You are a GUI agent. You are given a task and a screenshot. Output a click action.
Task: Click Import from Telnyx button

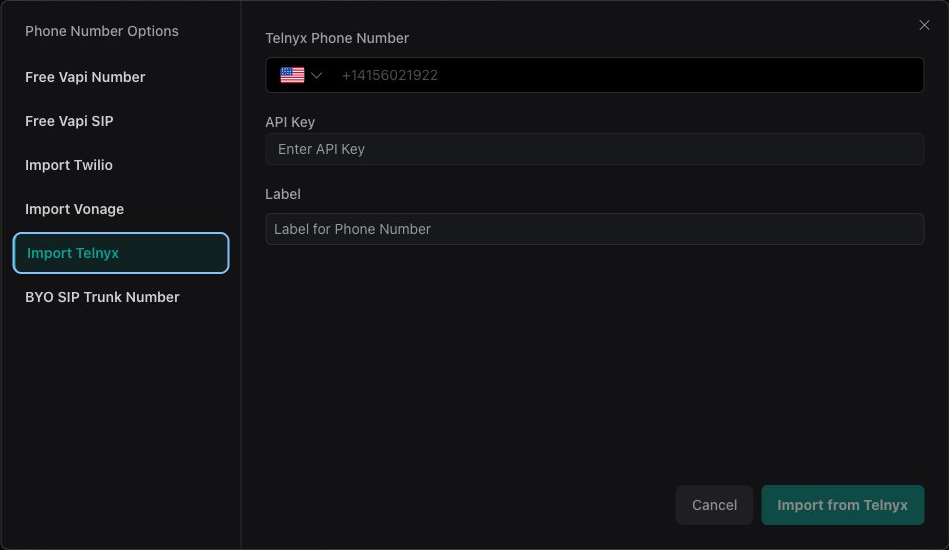(842, 505)
